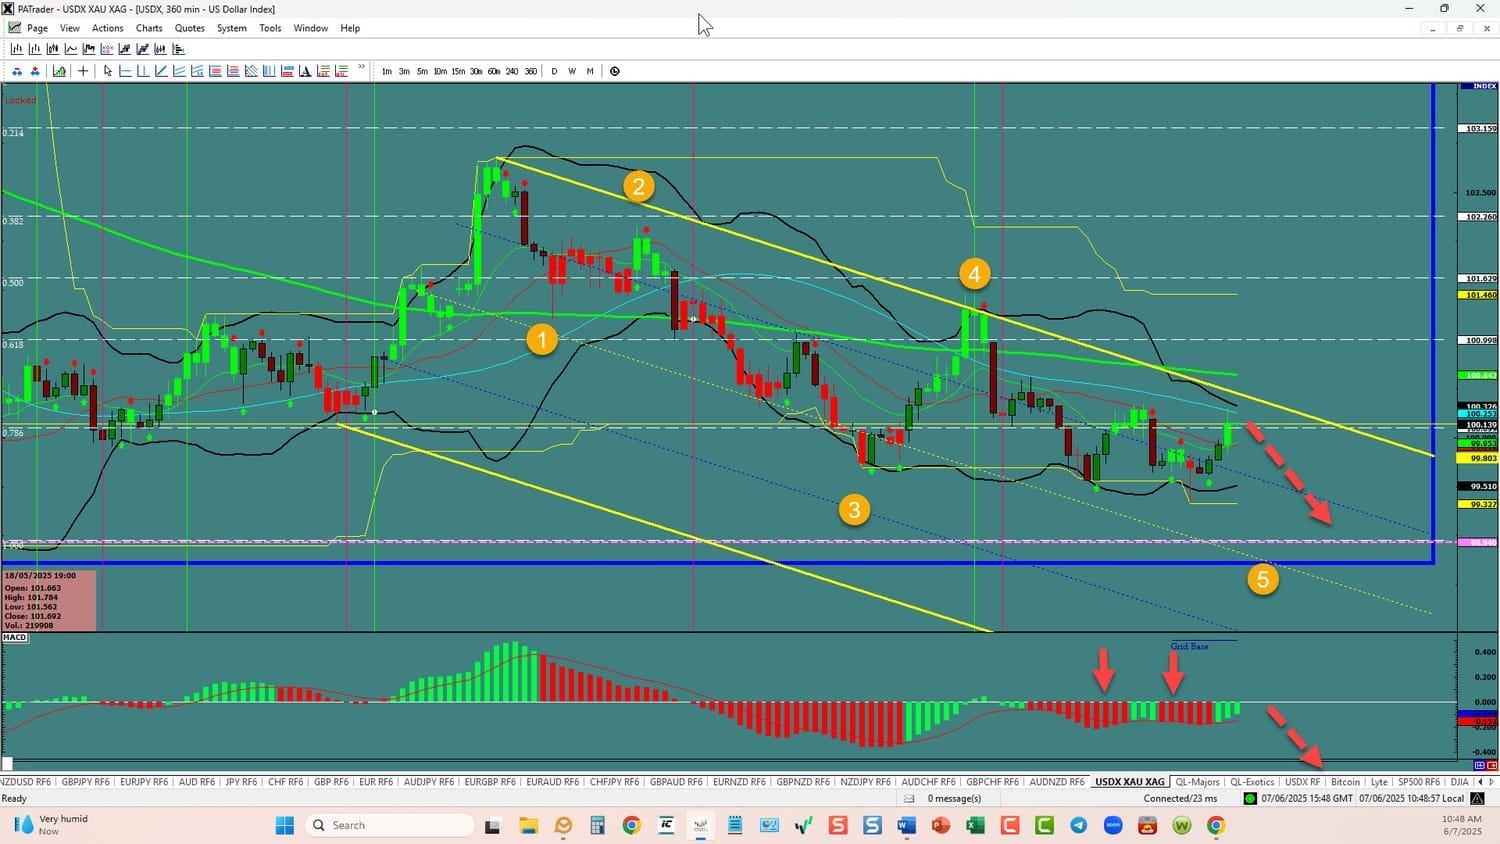
Task: Open the indicators chart icon
Action: tap(59, 71)
